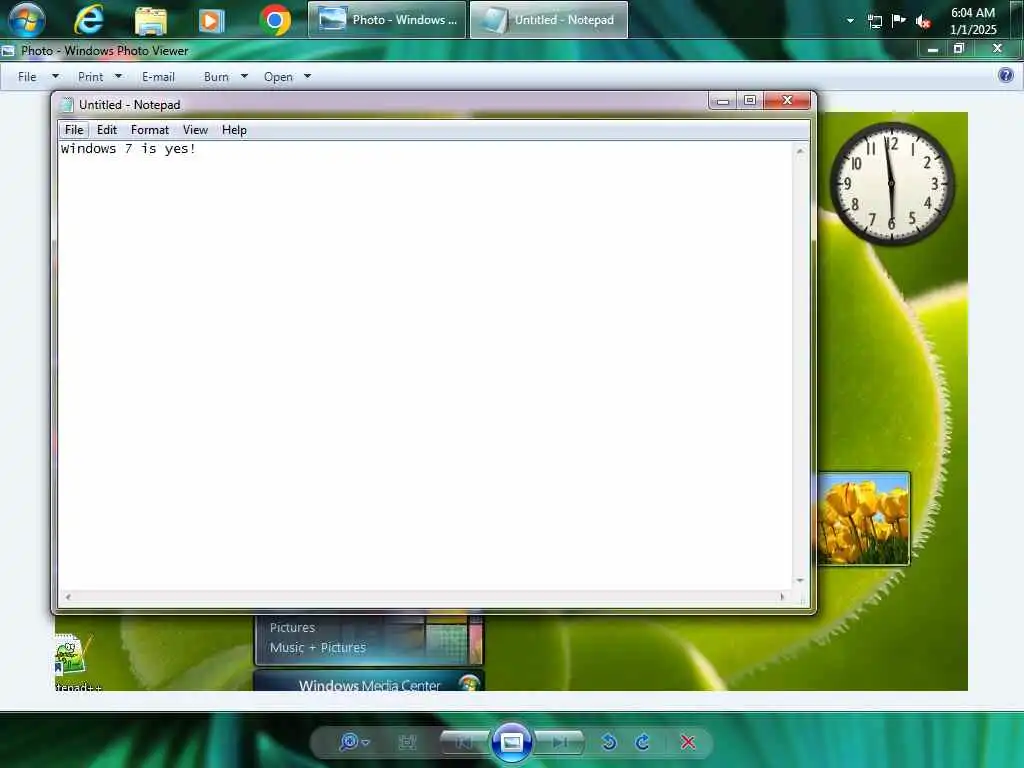Click the Photo Viewer title bar icon

(8, 50)
